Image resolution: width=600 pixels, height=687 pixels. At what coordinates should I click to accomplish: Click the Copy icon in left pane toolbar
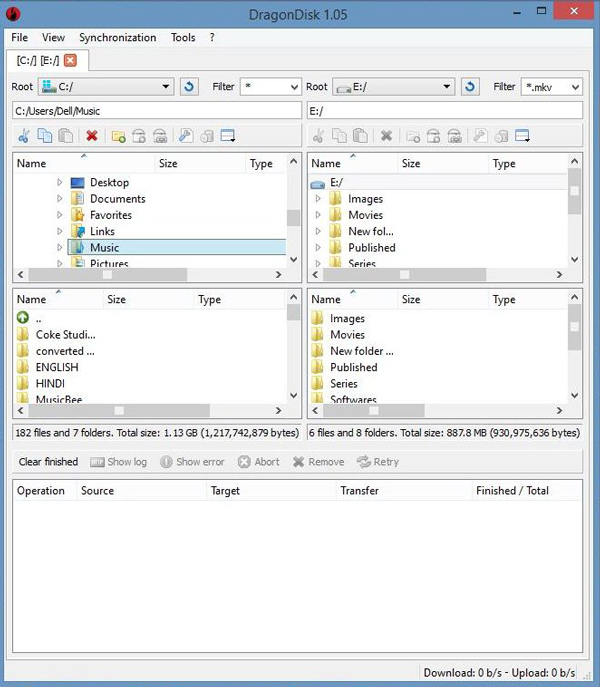44,136
